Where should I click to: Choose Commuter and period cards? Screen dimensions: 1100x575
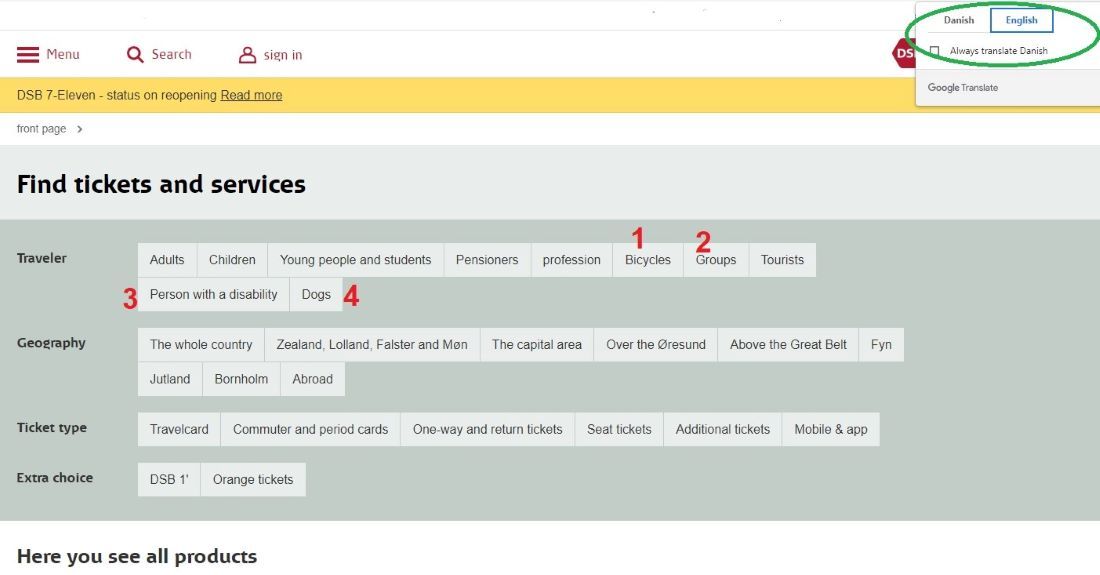coord(310,430)
